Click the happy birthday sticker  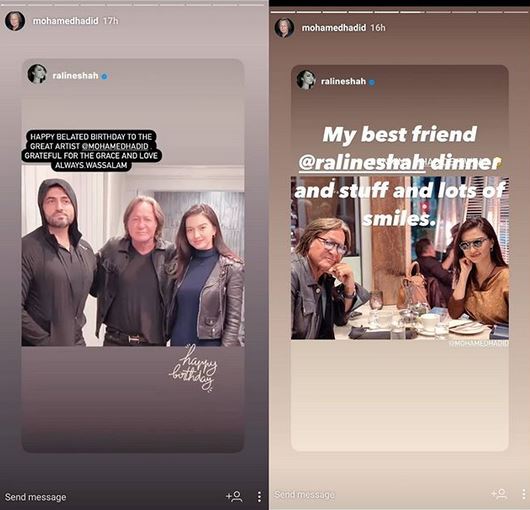pos(194,368)
